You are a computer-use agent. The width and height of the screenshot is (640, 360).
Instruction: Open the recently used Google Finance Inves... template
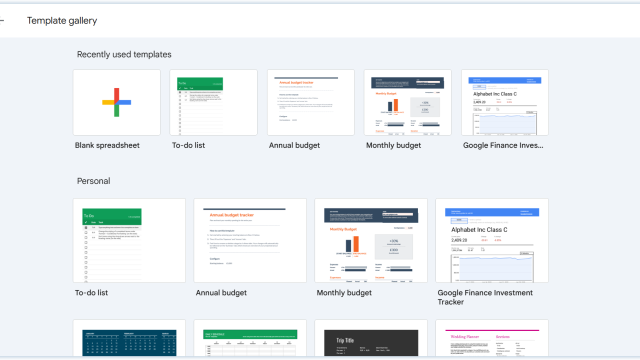[x=505, y=102]
